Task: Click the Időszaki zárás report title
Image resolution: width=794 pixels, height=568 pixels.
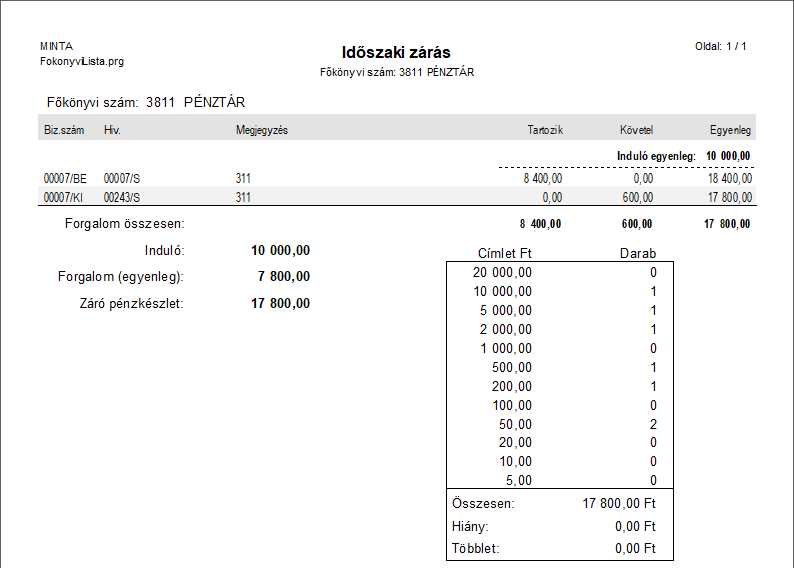Action: click(x=396, y=53)
